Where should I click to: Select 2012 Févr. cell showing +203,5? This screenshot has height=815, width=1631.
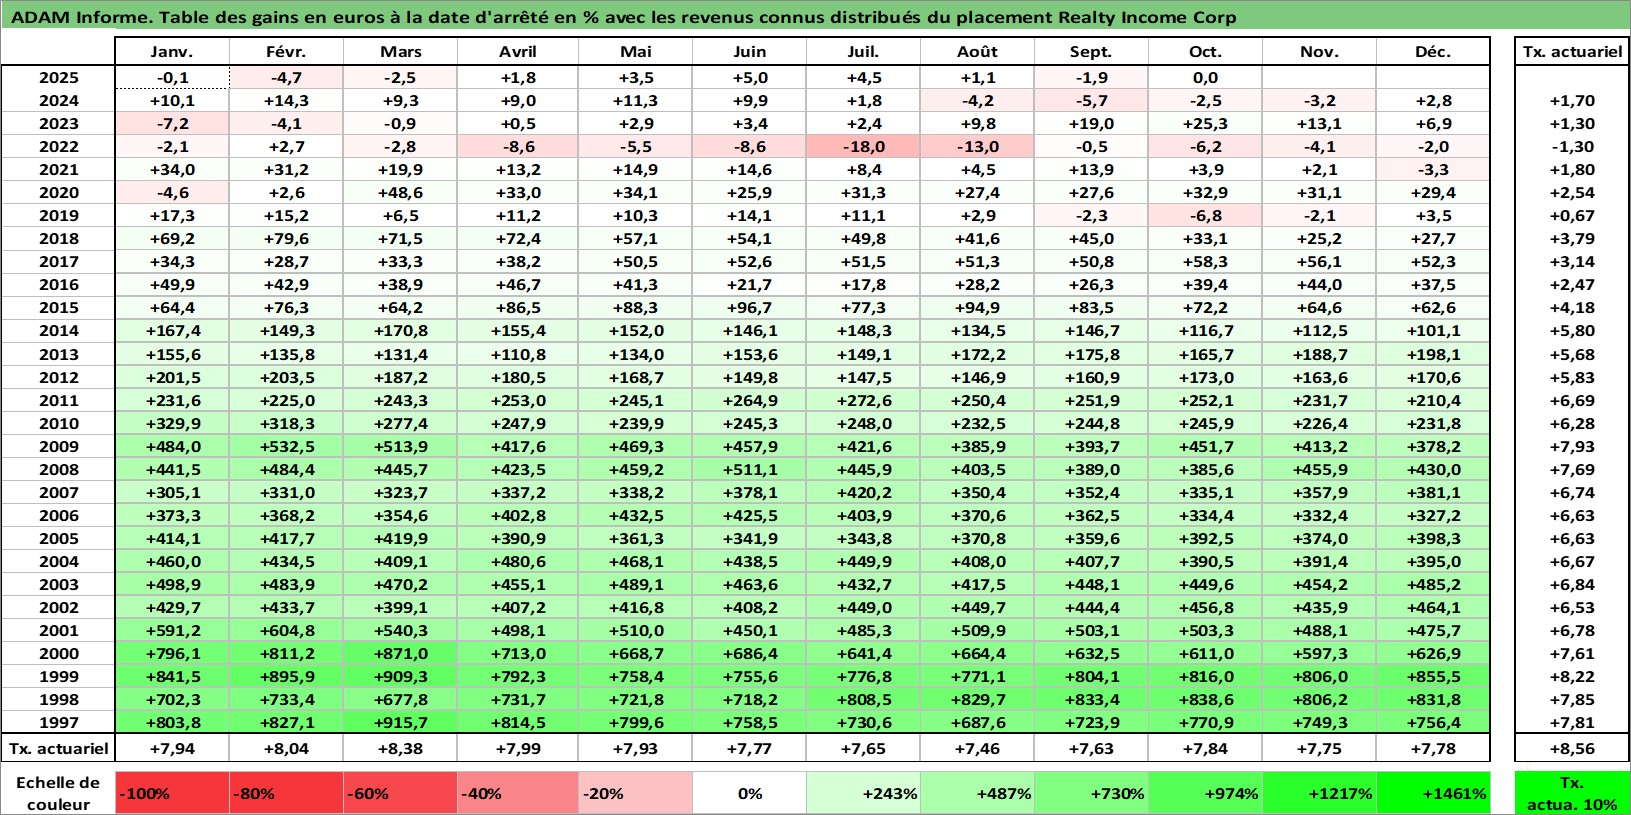point(286,377)
